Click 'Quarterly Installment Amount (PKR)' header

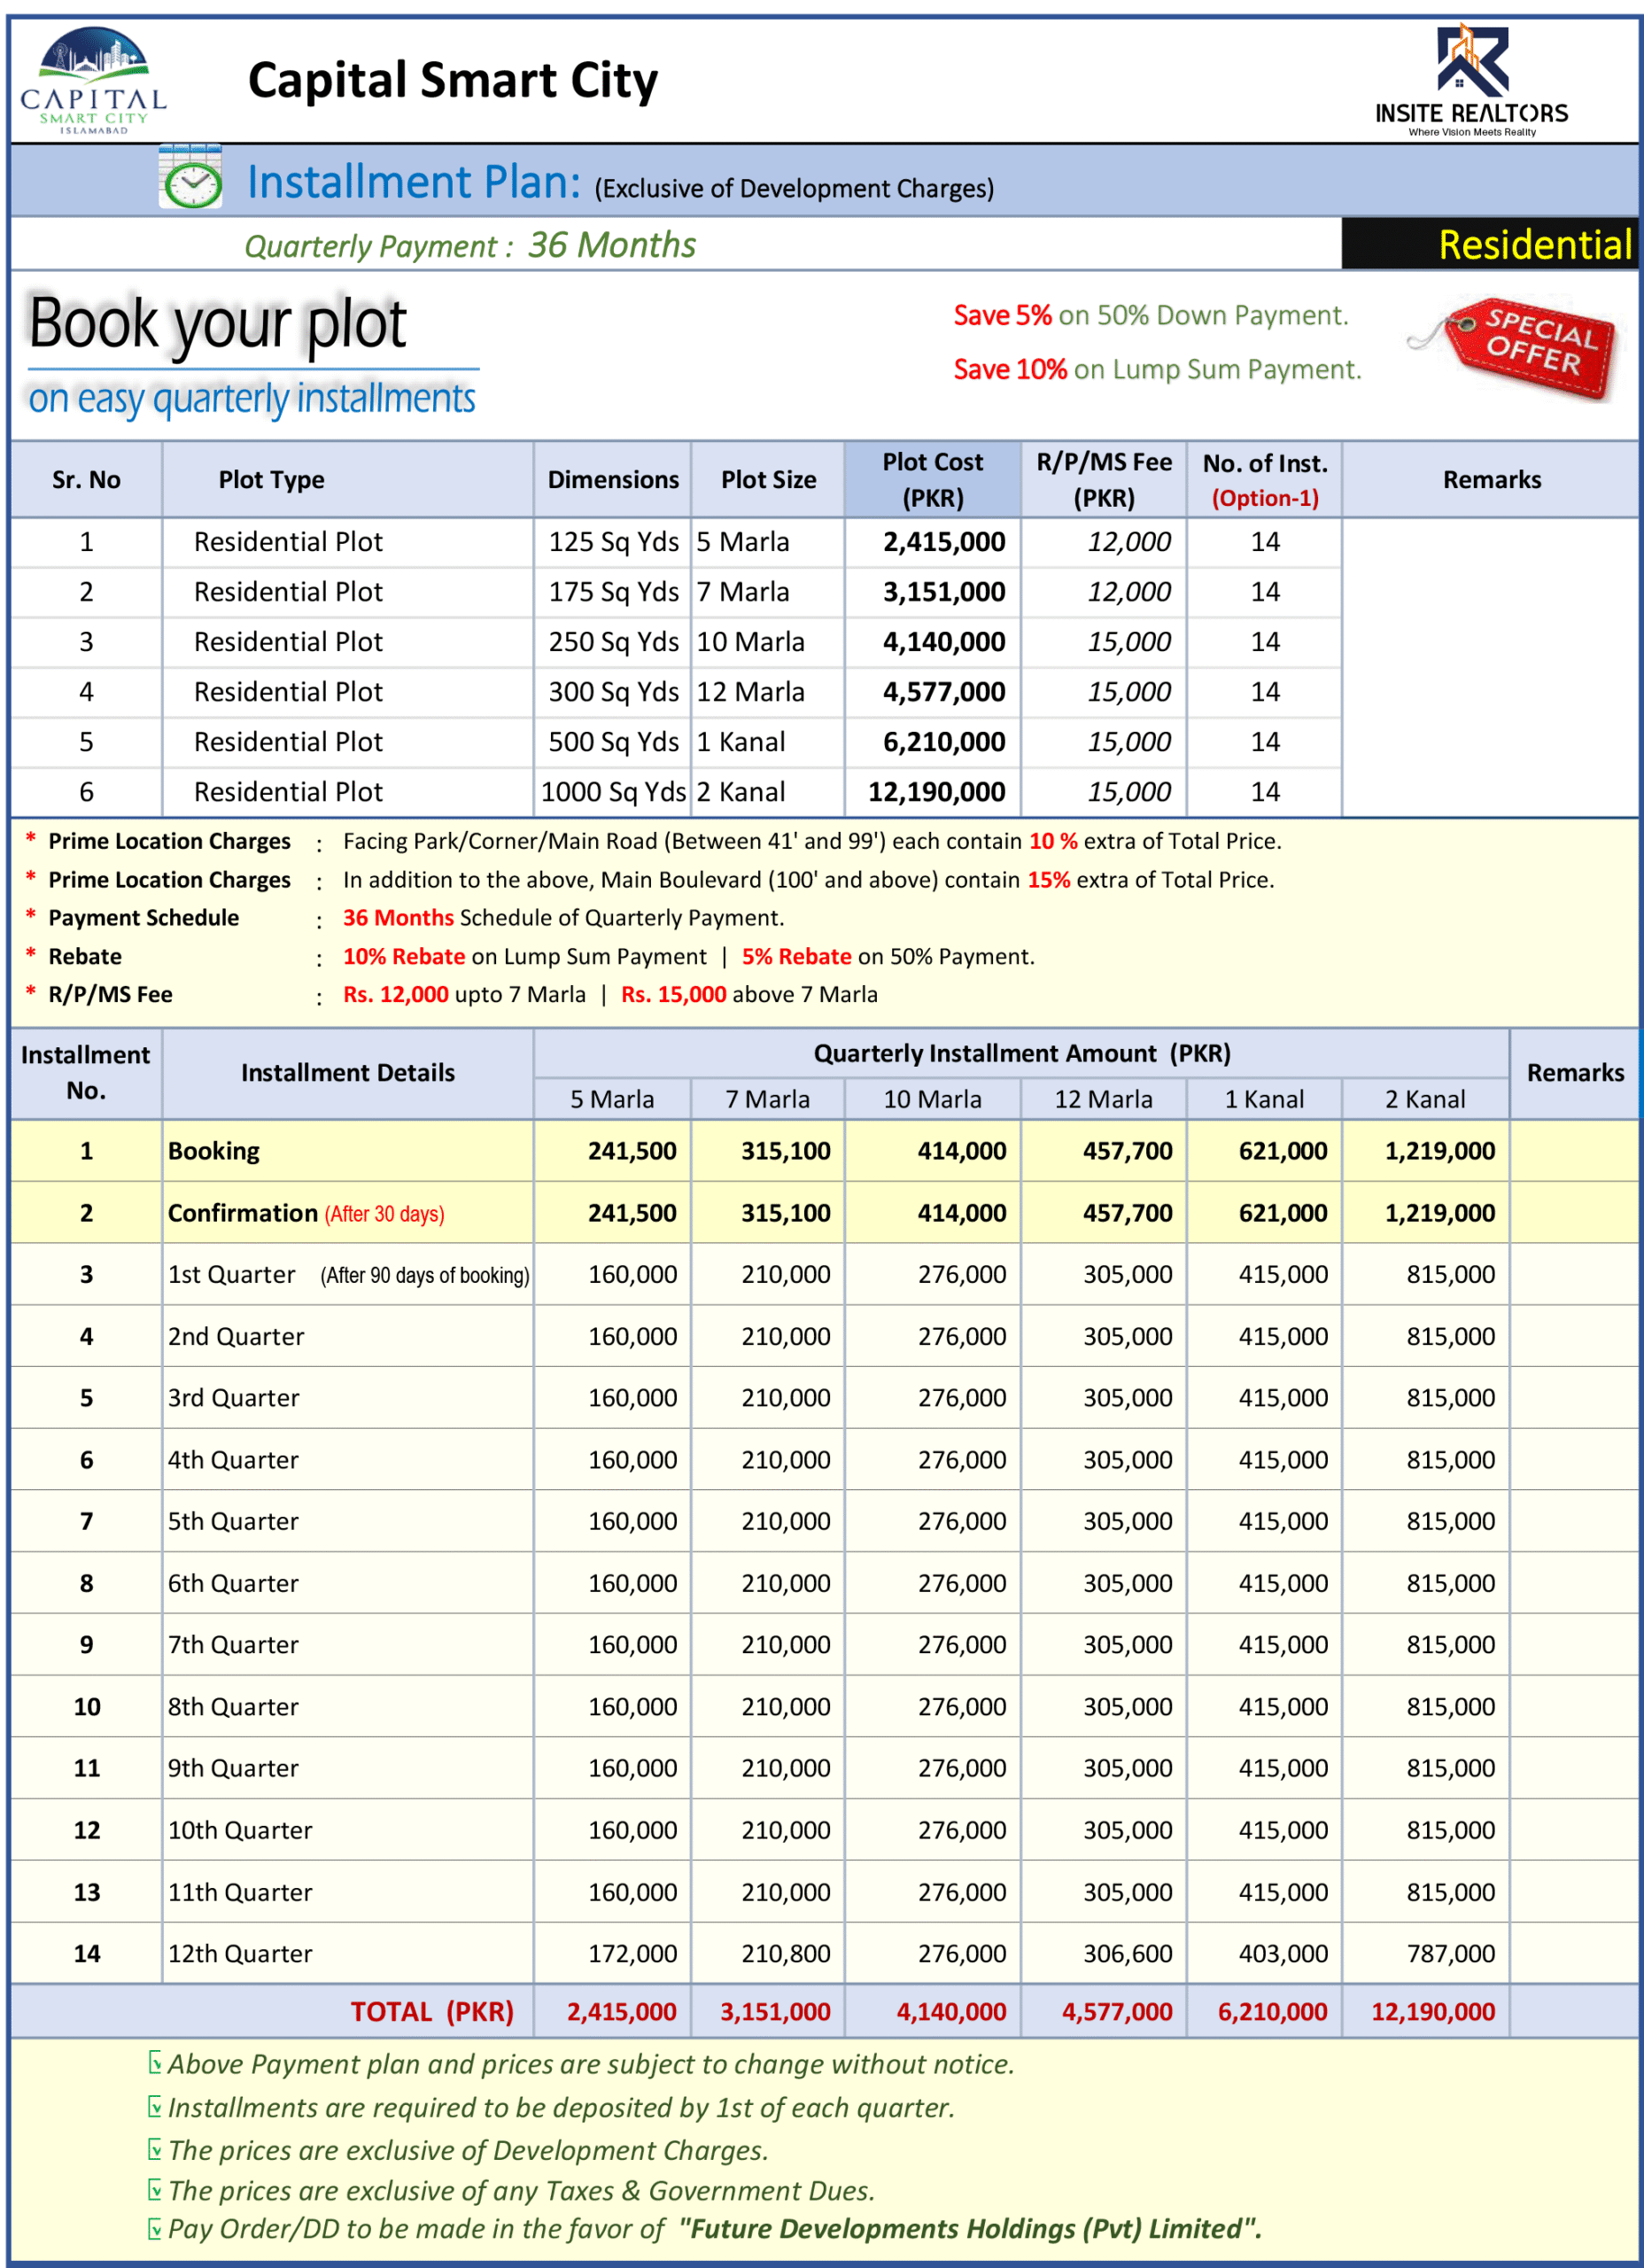[1022, 1054]
